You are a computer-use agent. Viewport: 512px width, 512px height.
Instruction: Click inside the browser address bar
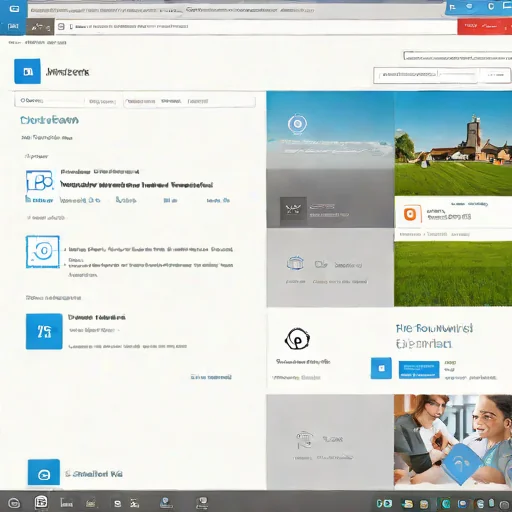pos(256,27)
